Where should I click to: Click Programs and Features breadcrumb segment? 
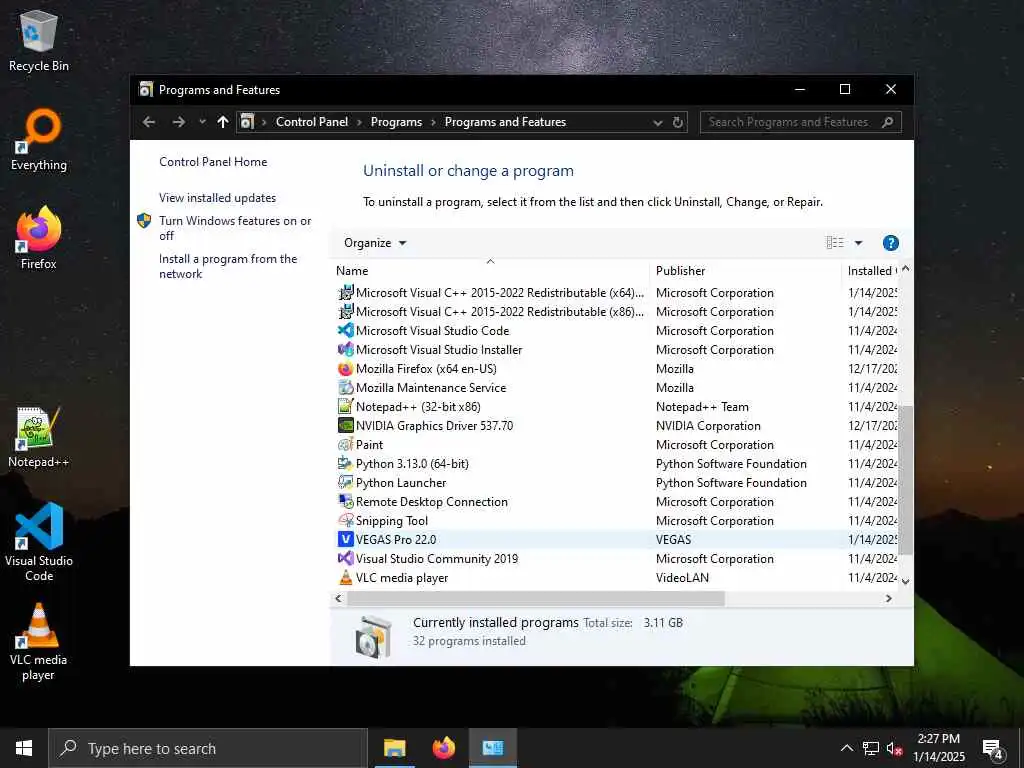(505, 122)
